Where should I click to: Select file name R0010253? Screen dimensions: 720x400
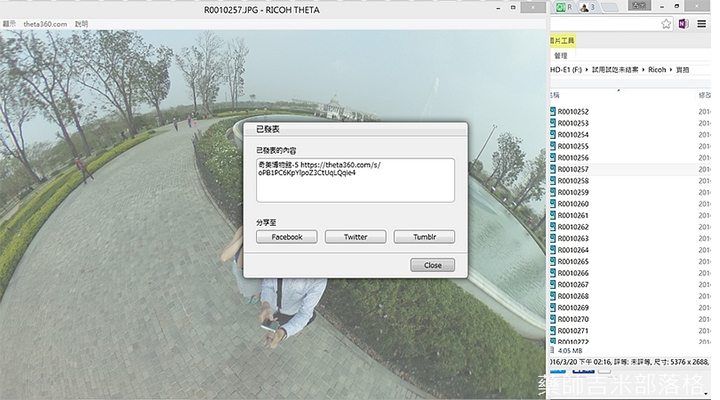point(573,123)
